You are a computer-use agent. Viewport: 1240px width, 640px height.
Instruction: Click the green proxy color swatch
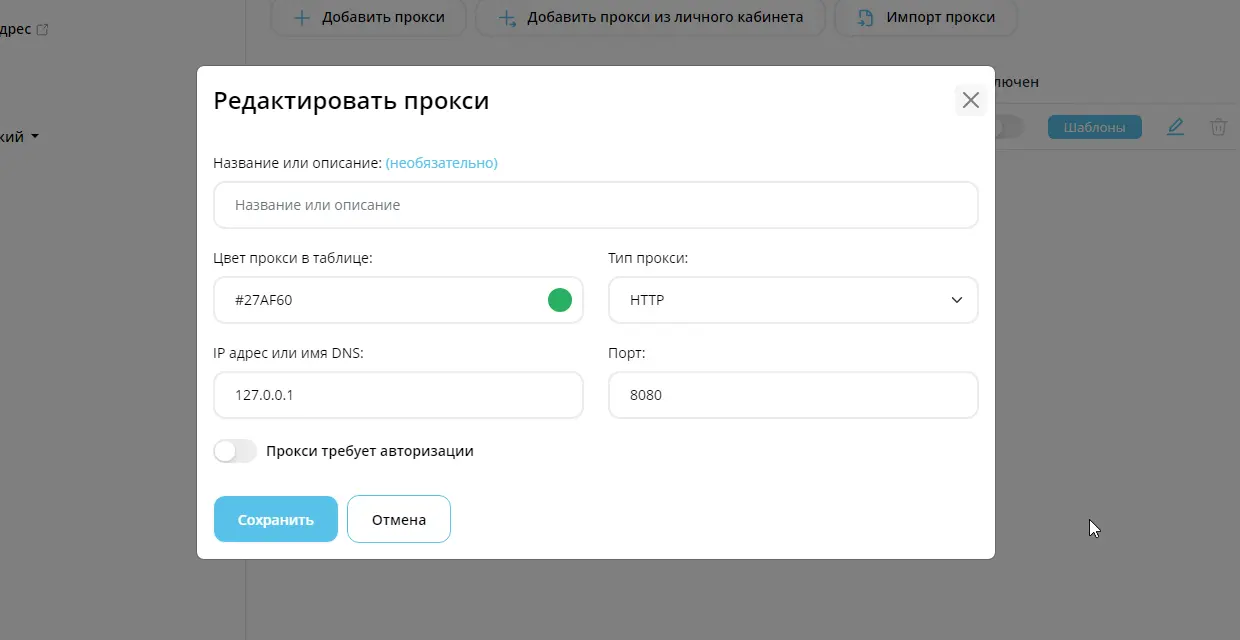point(559,299)
